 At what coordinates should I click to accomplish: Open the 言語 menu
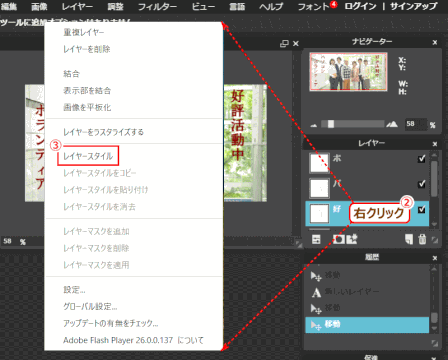click(x=237, y=6)
